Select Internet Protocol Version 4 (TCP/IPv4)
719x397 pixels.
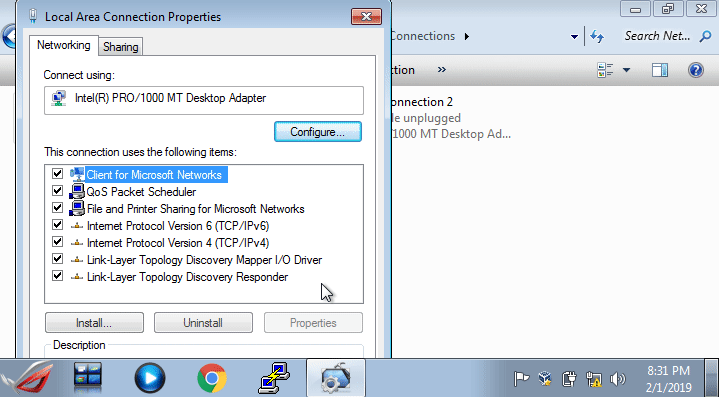(178, 243)
